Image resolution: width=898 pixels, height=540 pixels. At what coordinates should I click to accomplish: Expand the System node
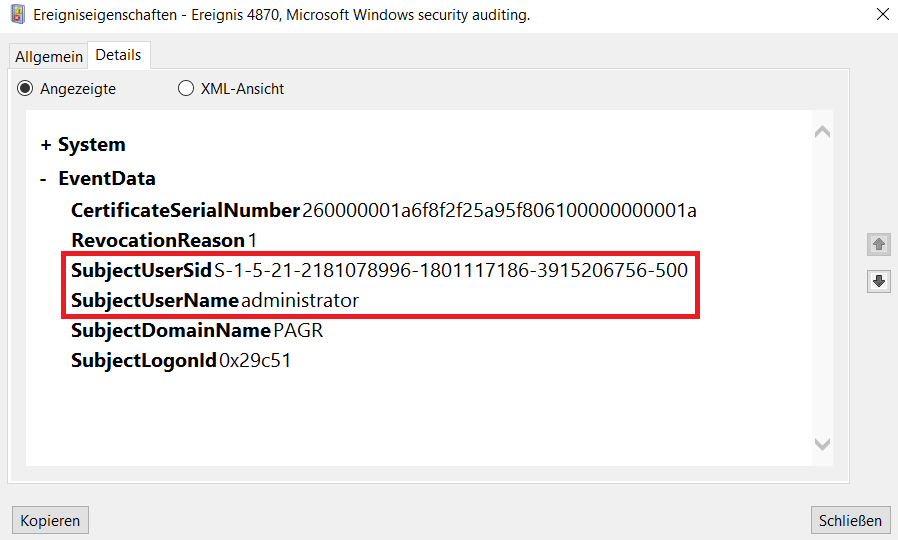tap(46, 145)
